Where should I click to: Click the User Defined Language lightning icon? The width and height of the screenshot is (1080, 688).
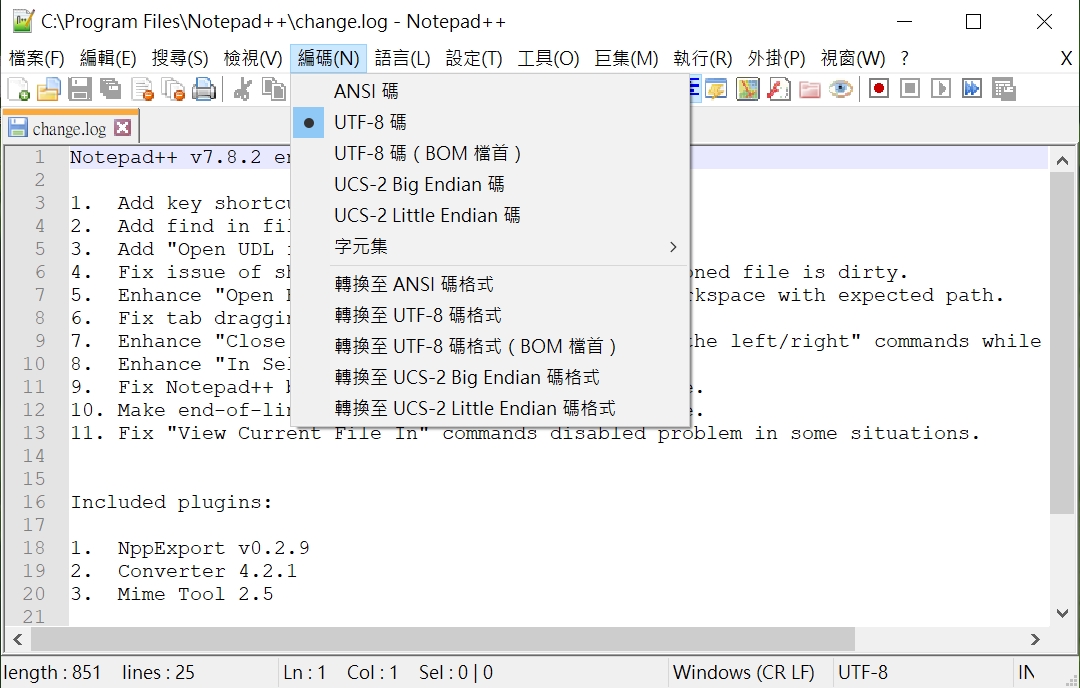[x=716, y=90]
